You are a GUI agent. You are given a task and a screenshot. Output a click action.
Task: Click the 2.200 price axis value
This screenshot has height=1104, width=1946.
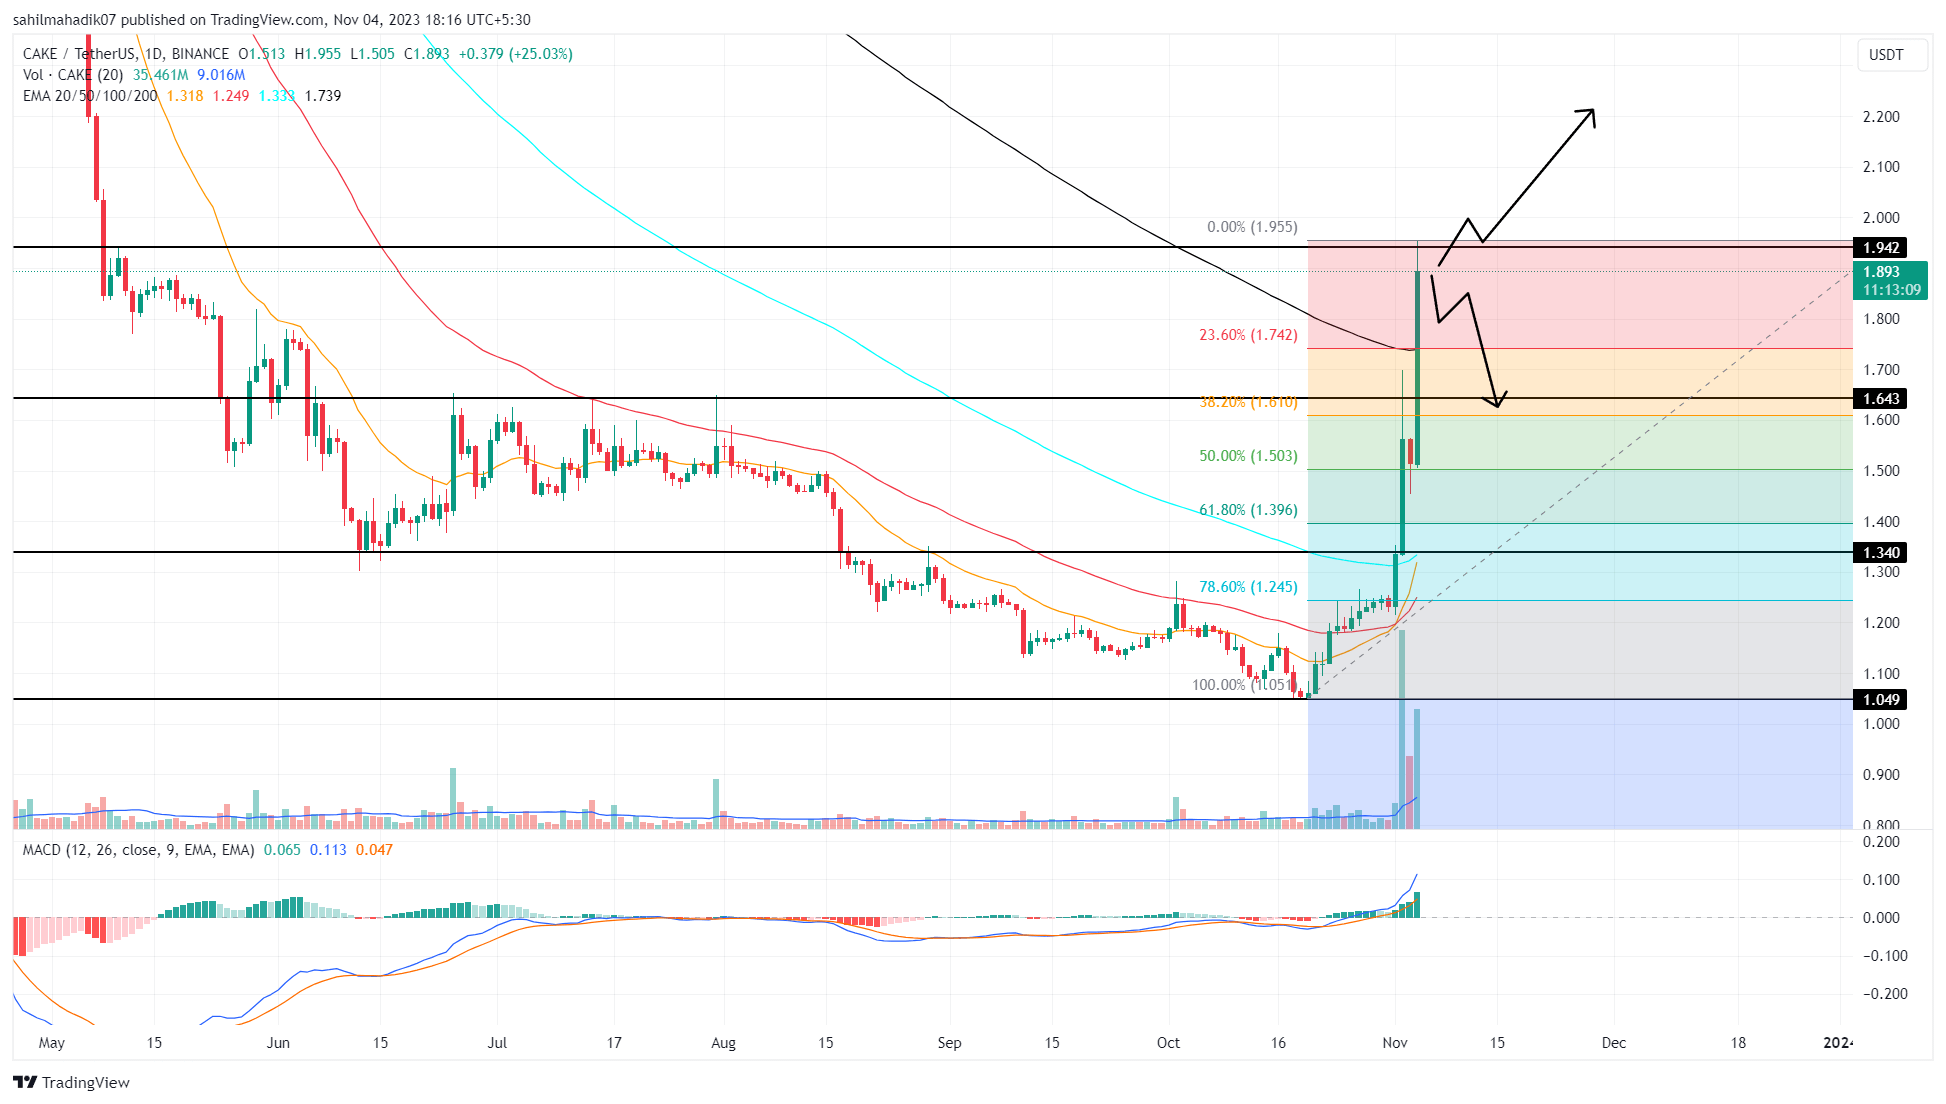(1881, 117)
